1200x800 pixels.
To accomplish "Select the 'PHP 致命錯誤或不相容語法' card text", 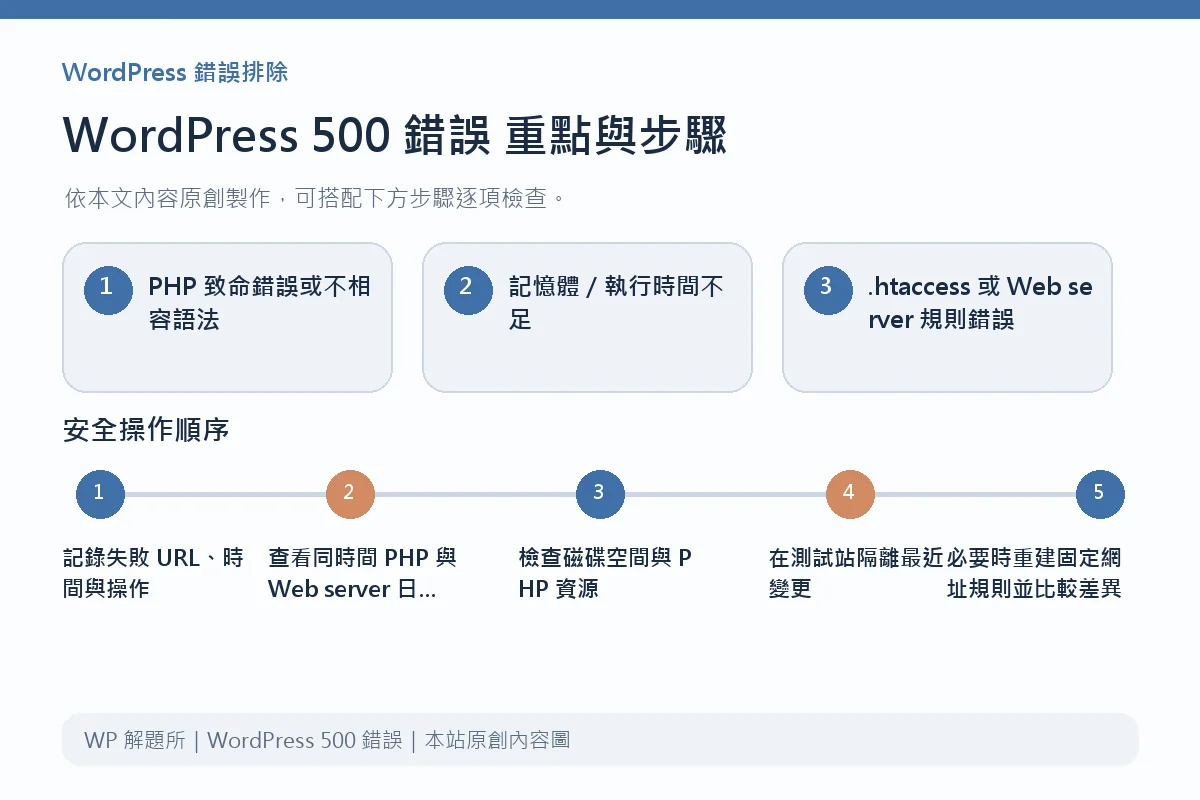I will pyautogui.click(x=259, y=303).
